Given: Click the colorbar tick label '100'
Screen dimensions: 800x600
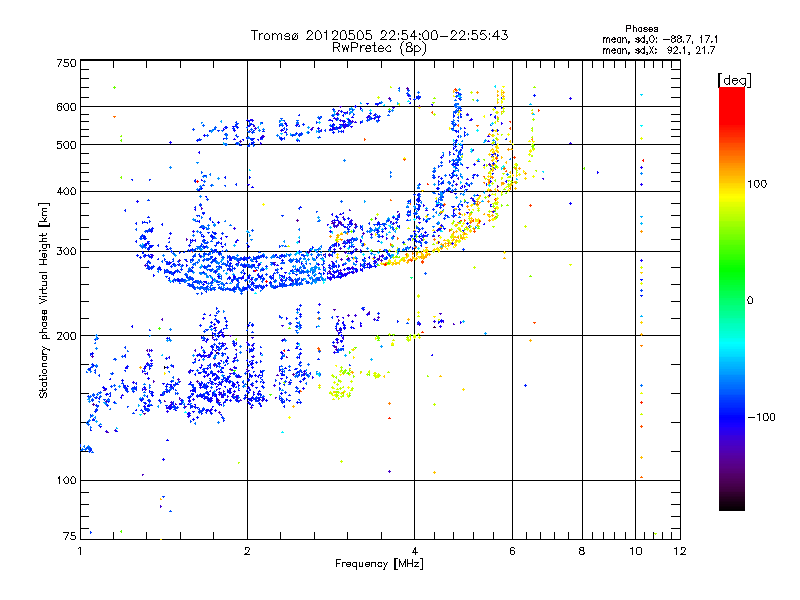Looking at the screenshot, I should [x=757, y=184].
